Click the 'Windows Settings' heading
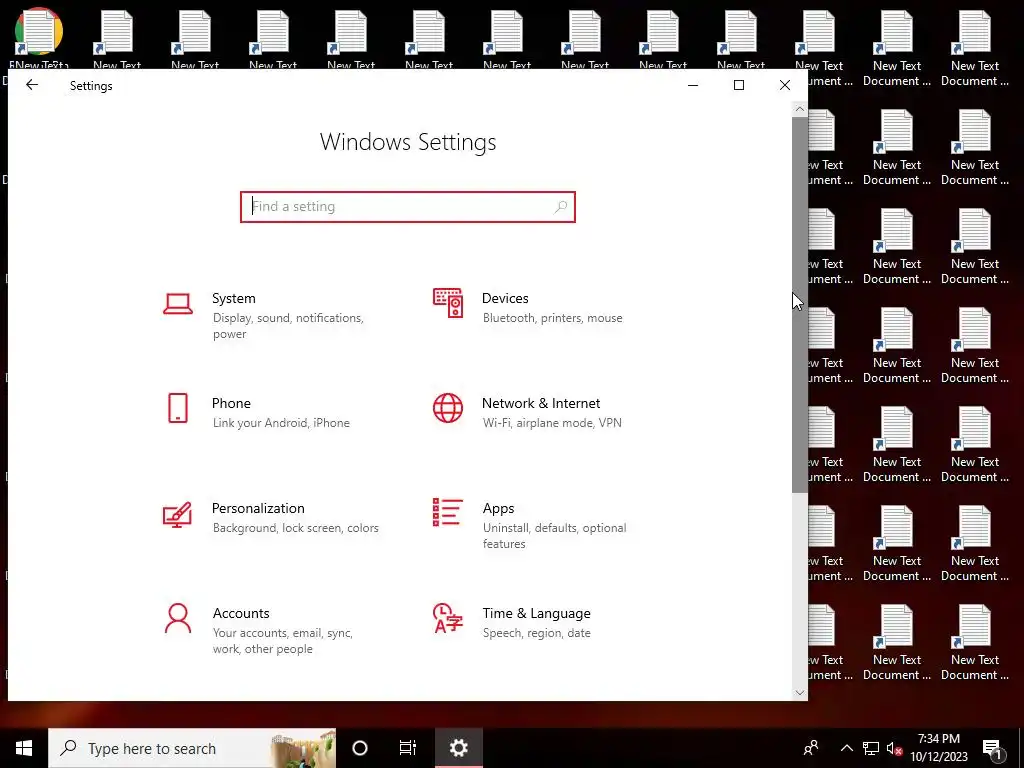1024x768 pixels. coord(408,142)
